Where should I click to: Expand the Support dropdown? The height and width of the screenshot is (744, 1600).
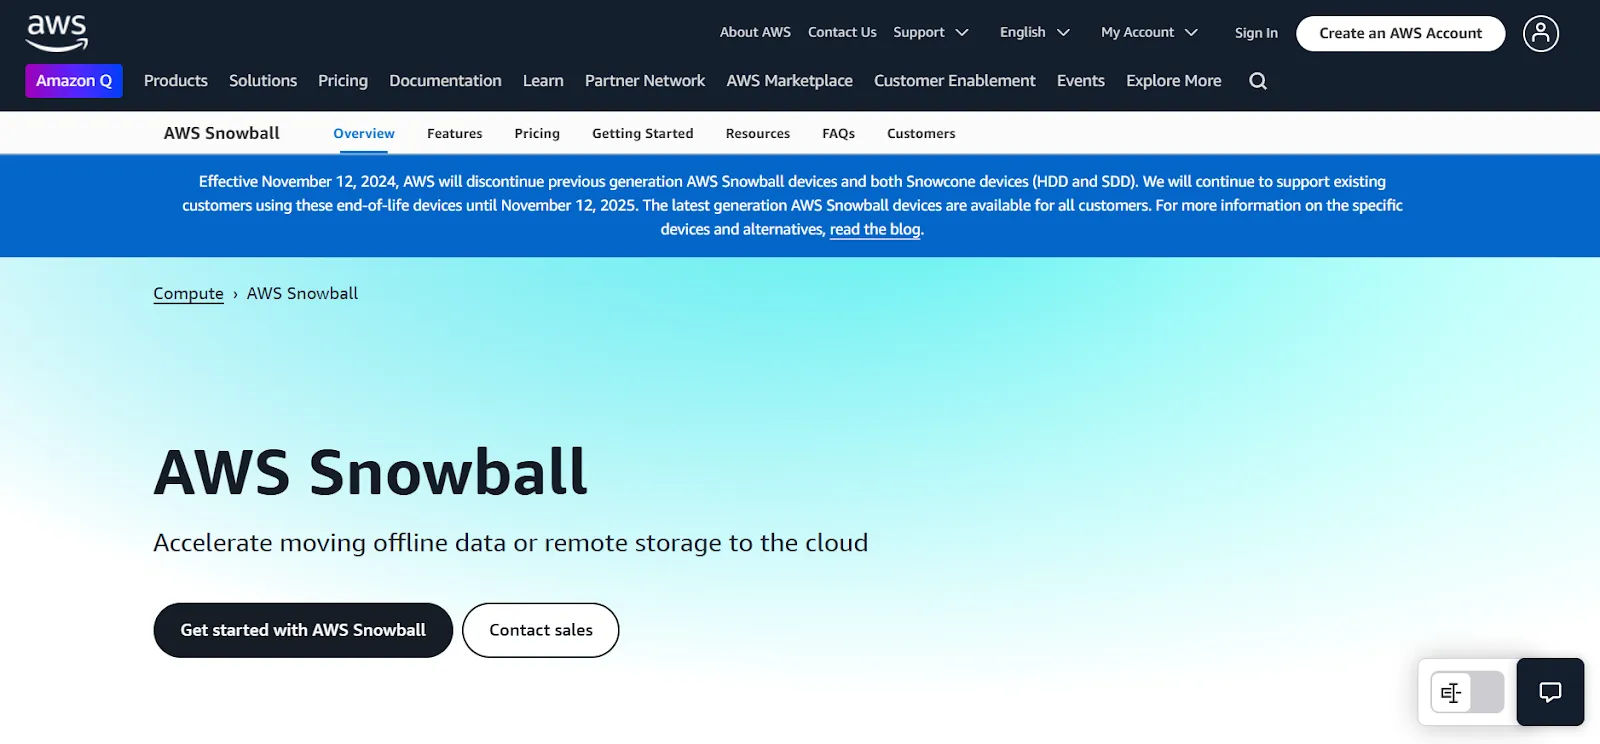click(x=931, y=32)
